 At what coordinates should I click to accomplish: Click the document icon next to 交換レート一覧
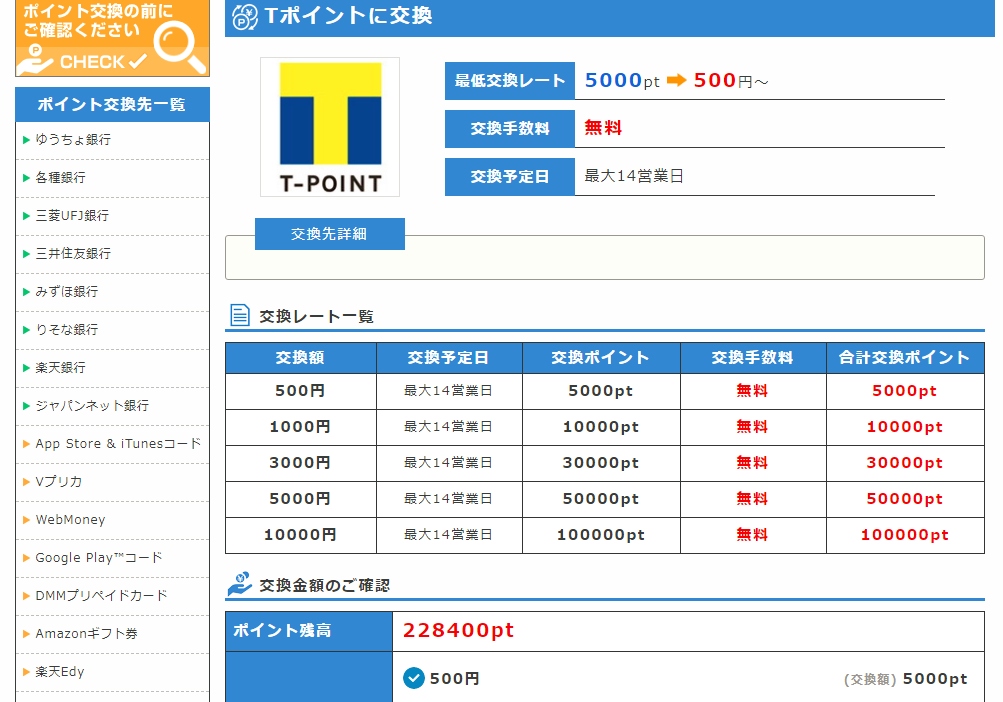[x=240, y=316]
